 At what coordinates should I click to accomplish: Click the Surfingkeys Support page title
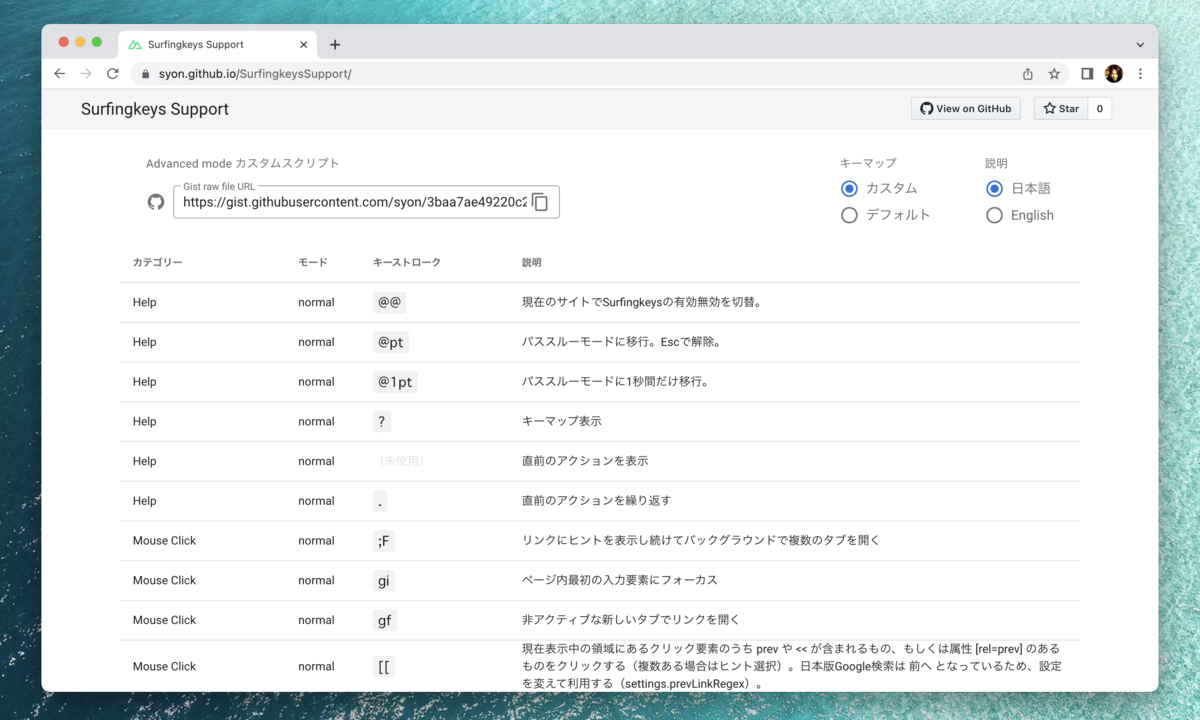[155, 109]
